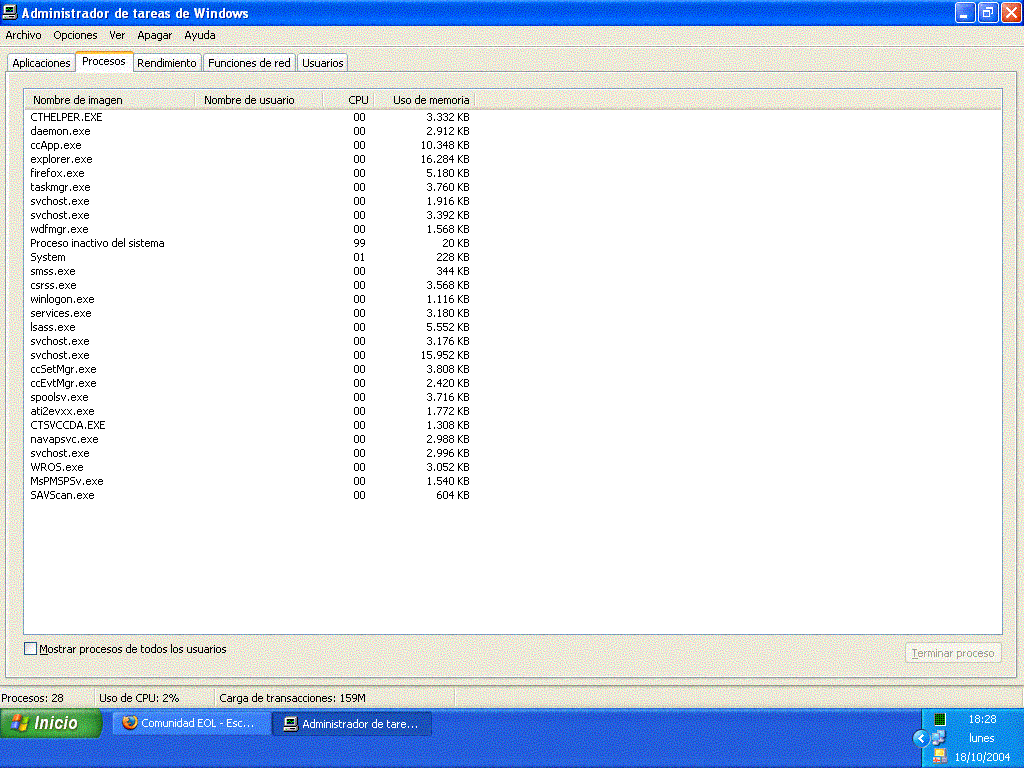
Task: Select the Procesos tab
Action: pyautogui.click(x=104, y=61)
